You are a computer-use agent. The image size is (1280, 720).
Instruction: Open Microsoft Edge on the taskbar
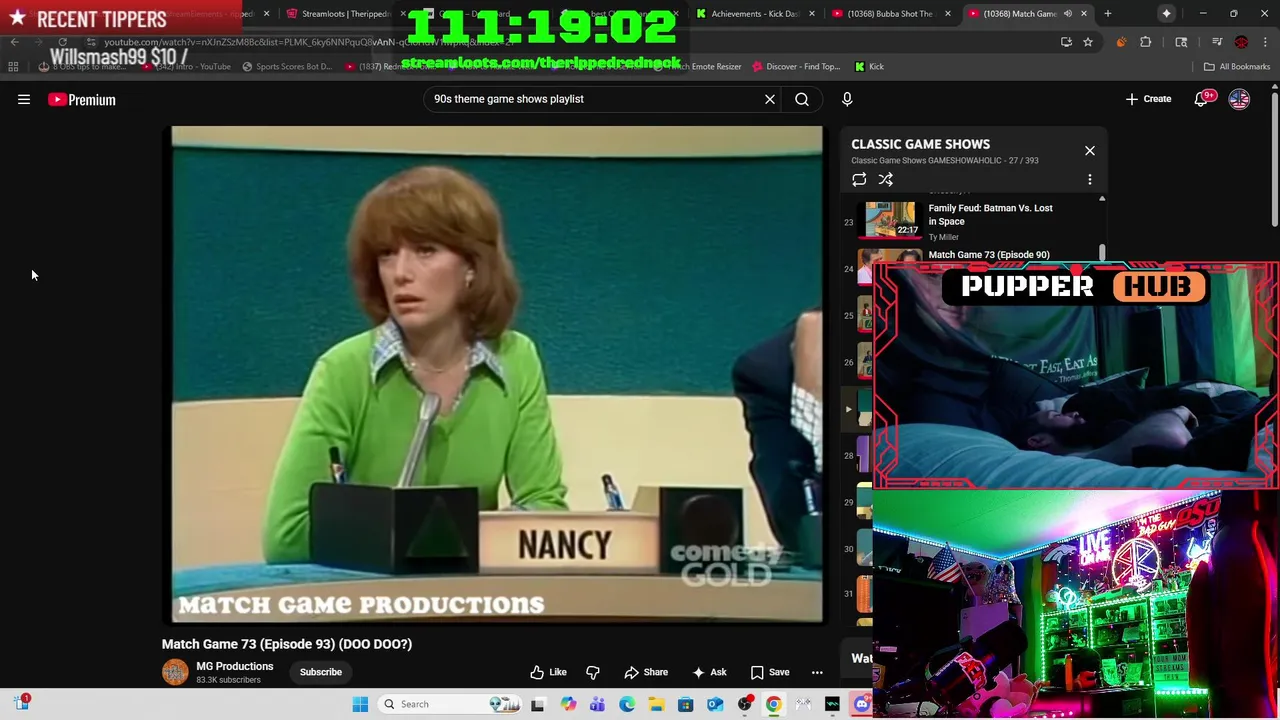point(627,704)
